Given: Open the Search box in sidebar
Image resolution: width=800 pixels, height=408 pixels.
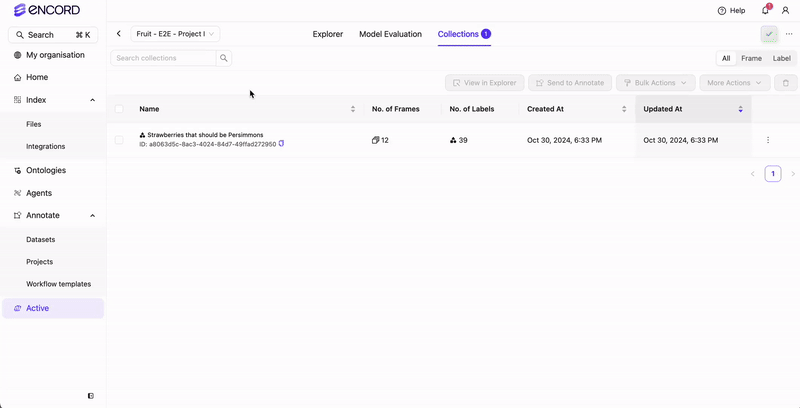Looking at the screenshot, I should pos(53,35).
